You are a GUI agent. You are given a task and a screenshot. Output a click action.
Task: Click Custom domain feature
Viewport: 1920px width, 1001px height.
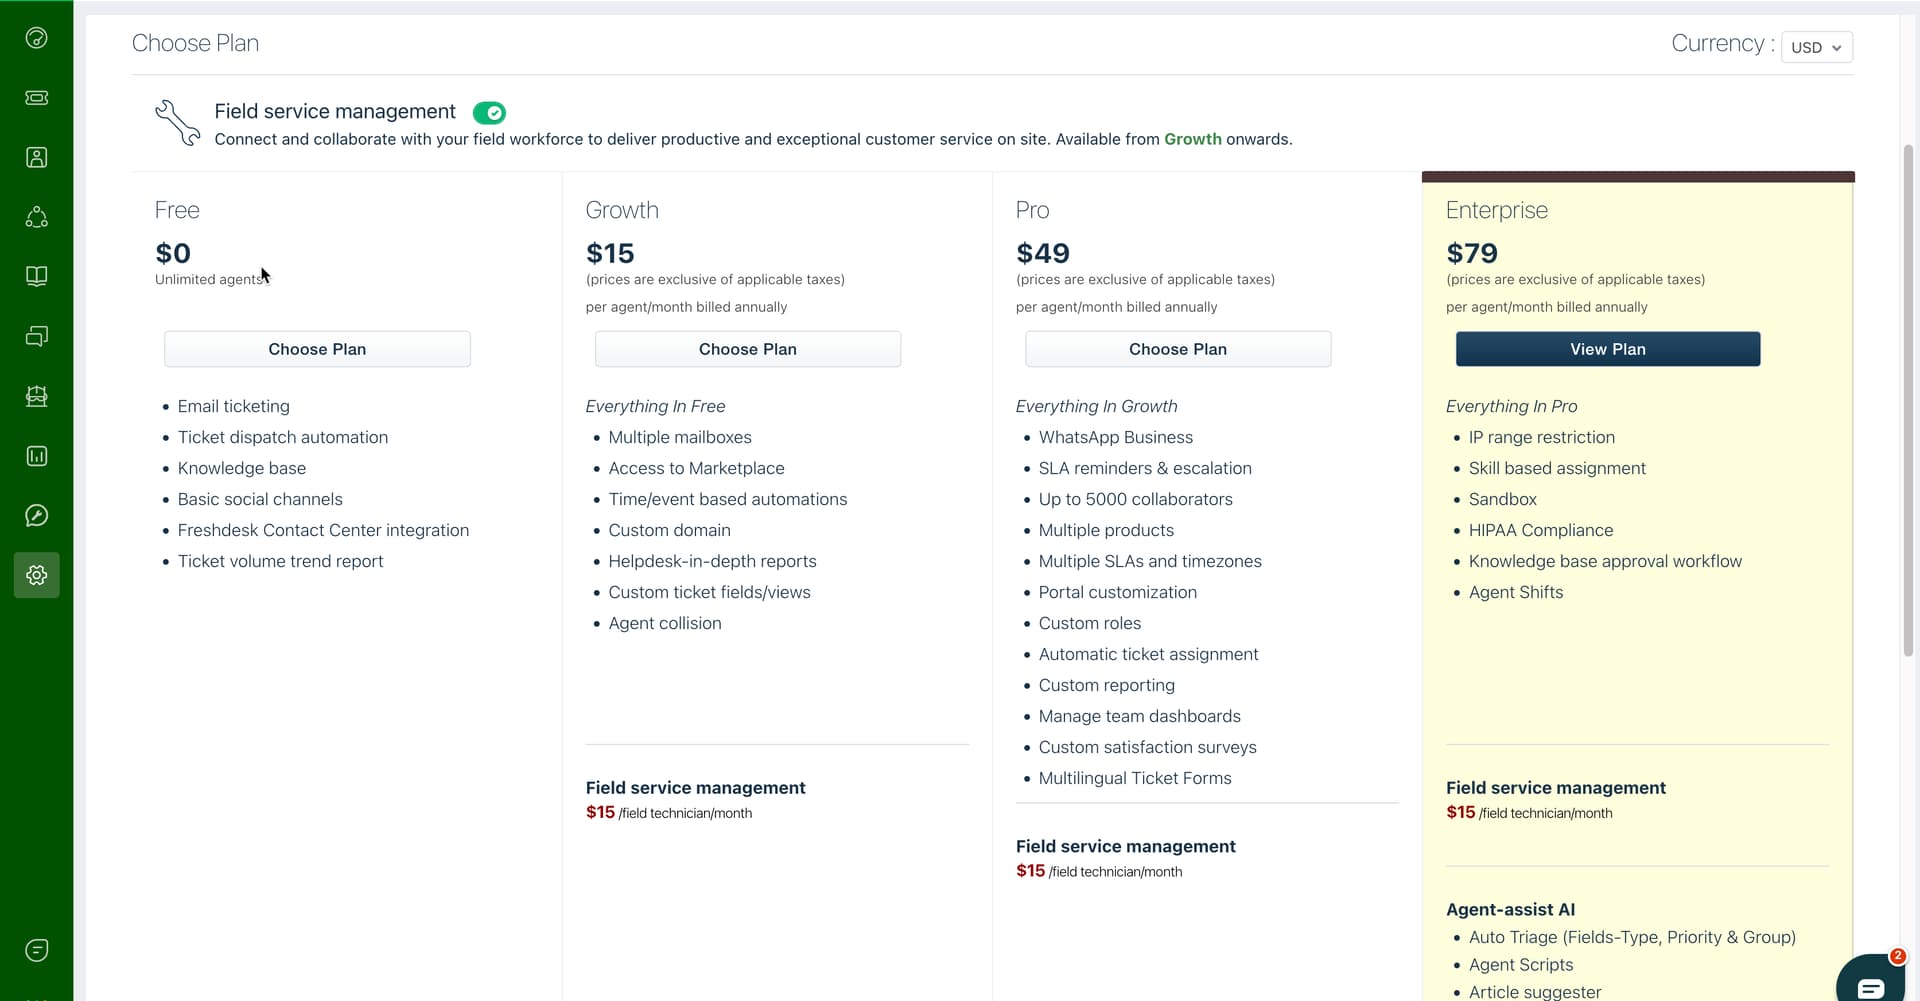(669, 530)
